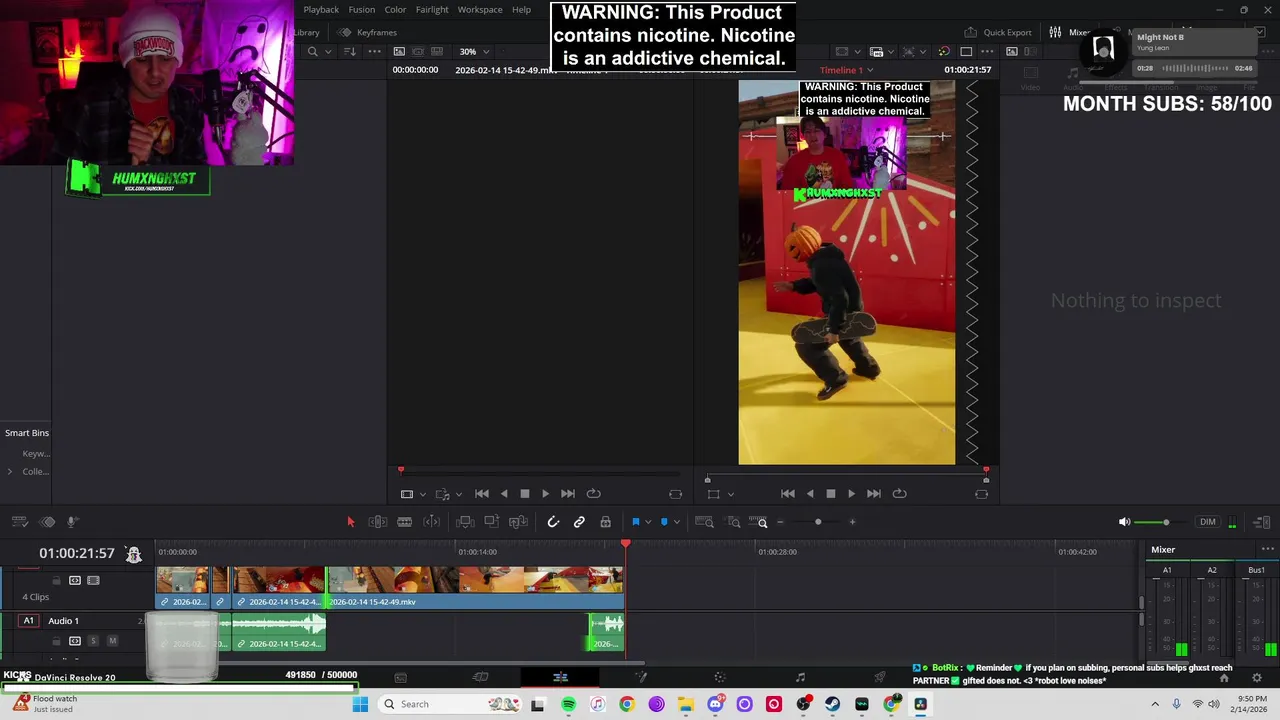Screen dimensions: 1280x720
Task: Open the Color page icon
Action: [720, 677]
